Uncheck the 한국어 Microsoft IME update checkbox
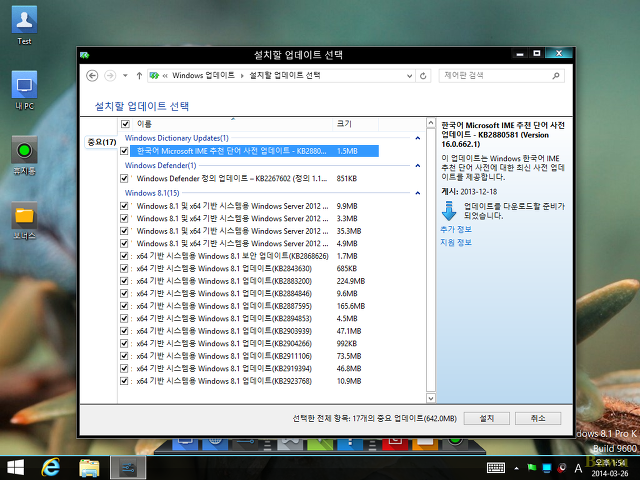The height and width of the screenshot is (480, 640). (x=124, y=151)
